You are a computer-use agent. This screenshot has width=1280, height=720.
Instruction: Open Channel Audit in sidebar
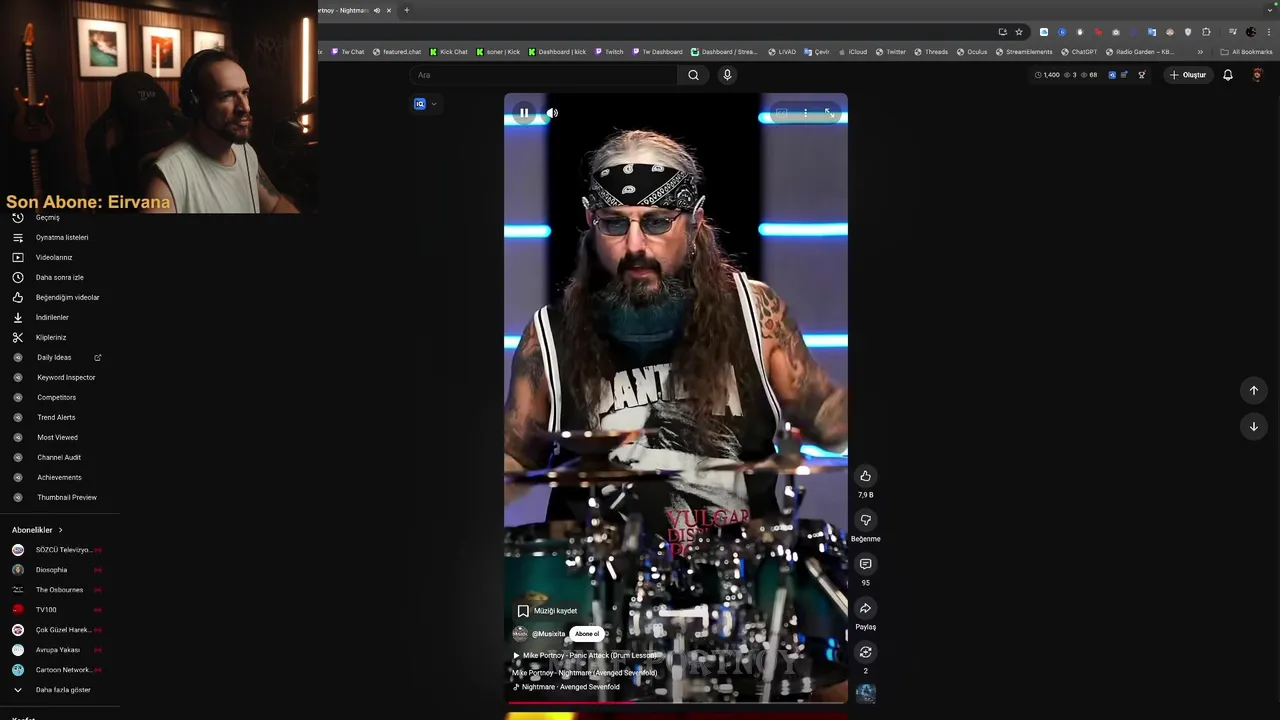click(60, 458)
